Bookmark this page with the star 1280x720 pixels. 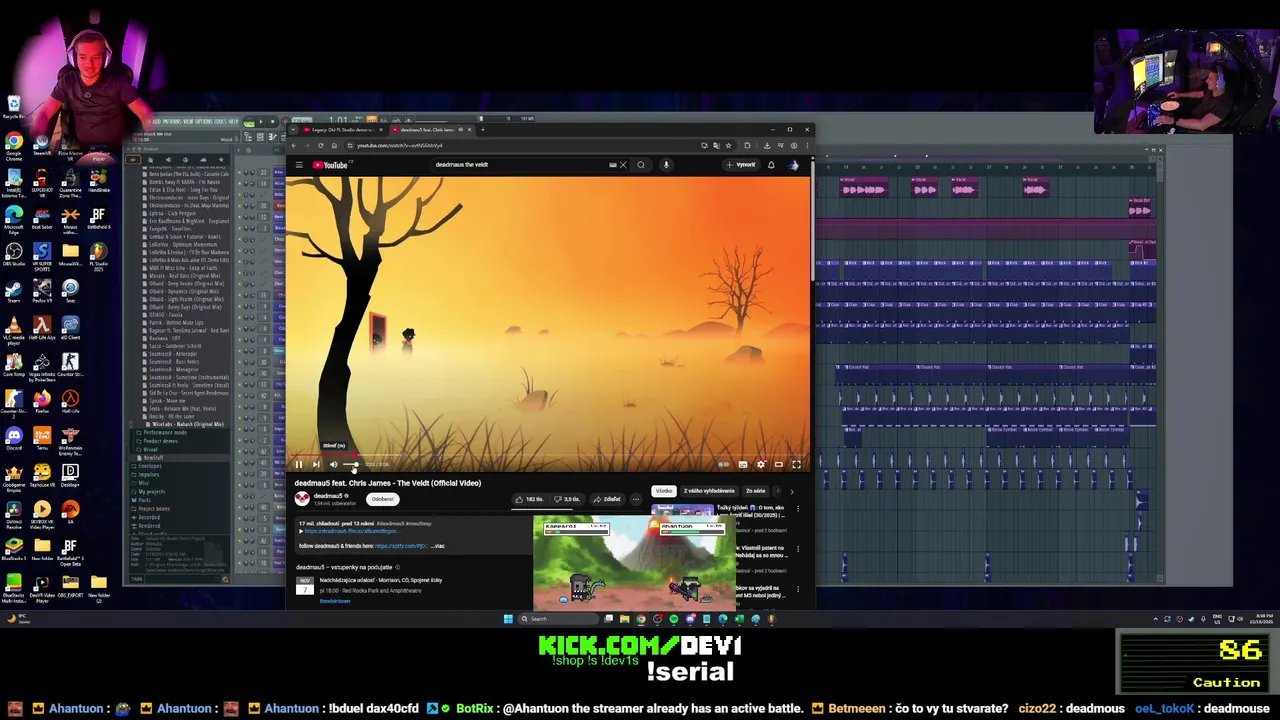tap(728, 146)
